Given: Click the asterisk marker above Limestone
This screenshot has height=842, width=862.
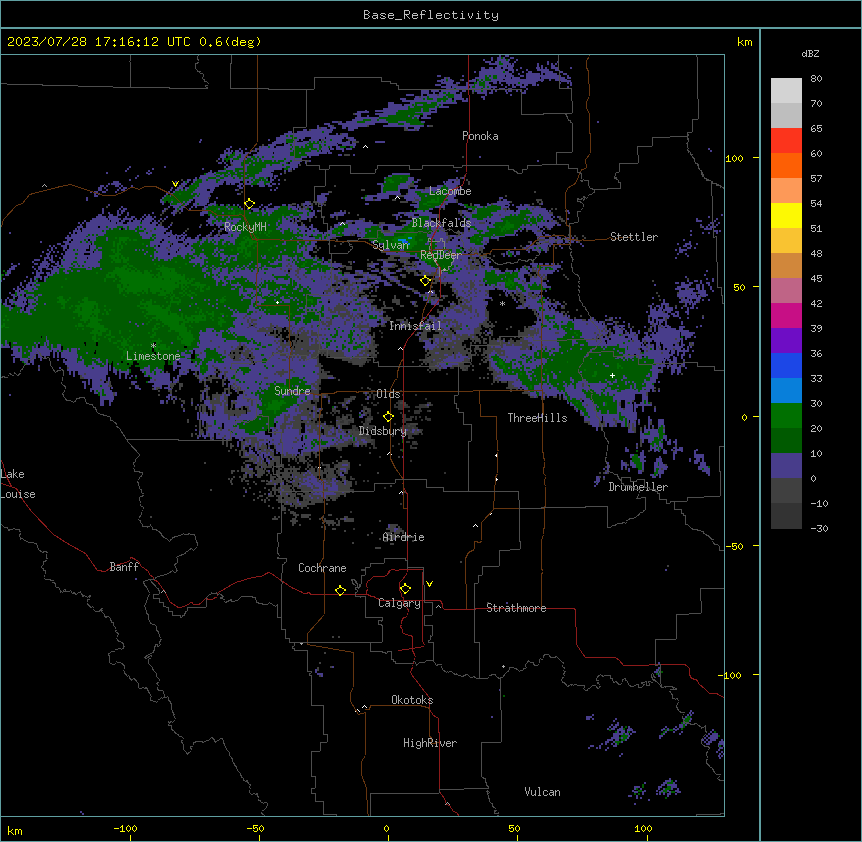Looking at the screenshot, I should click(x=153, y=346).
